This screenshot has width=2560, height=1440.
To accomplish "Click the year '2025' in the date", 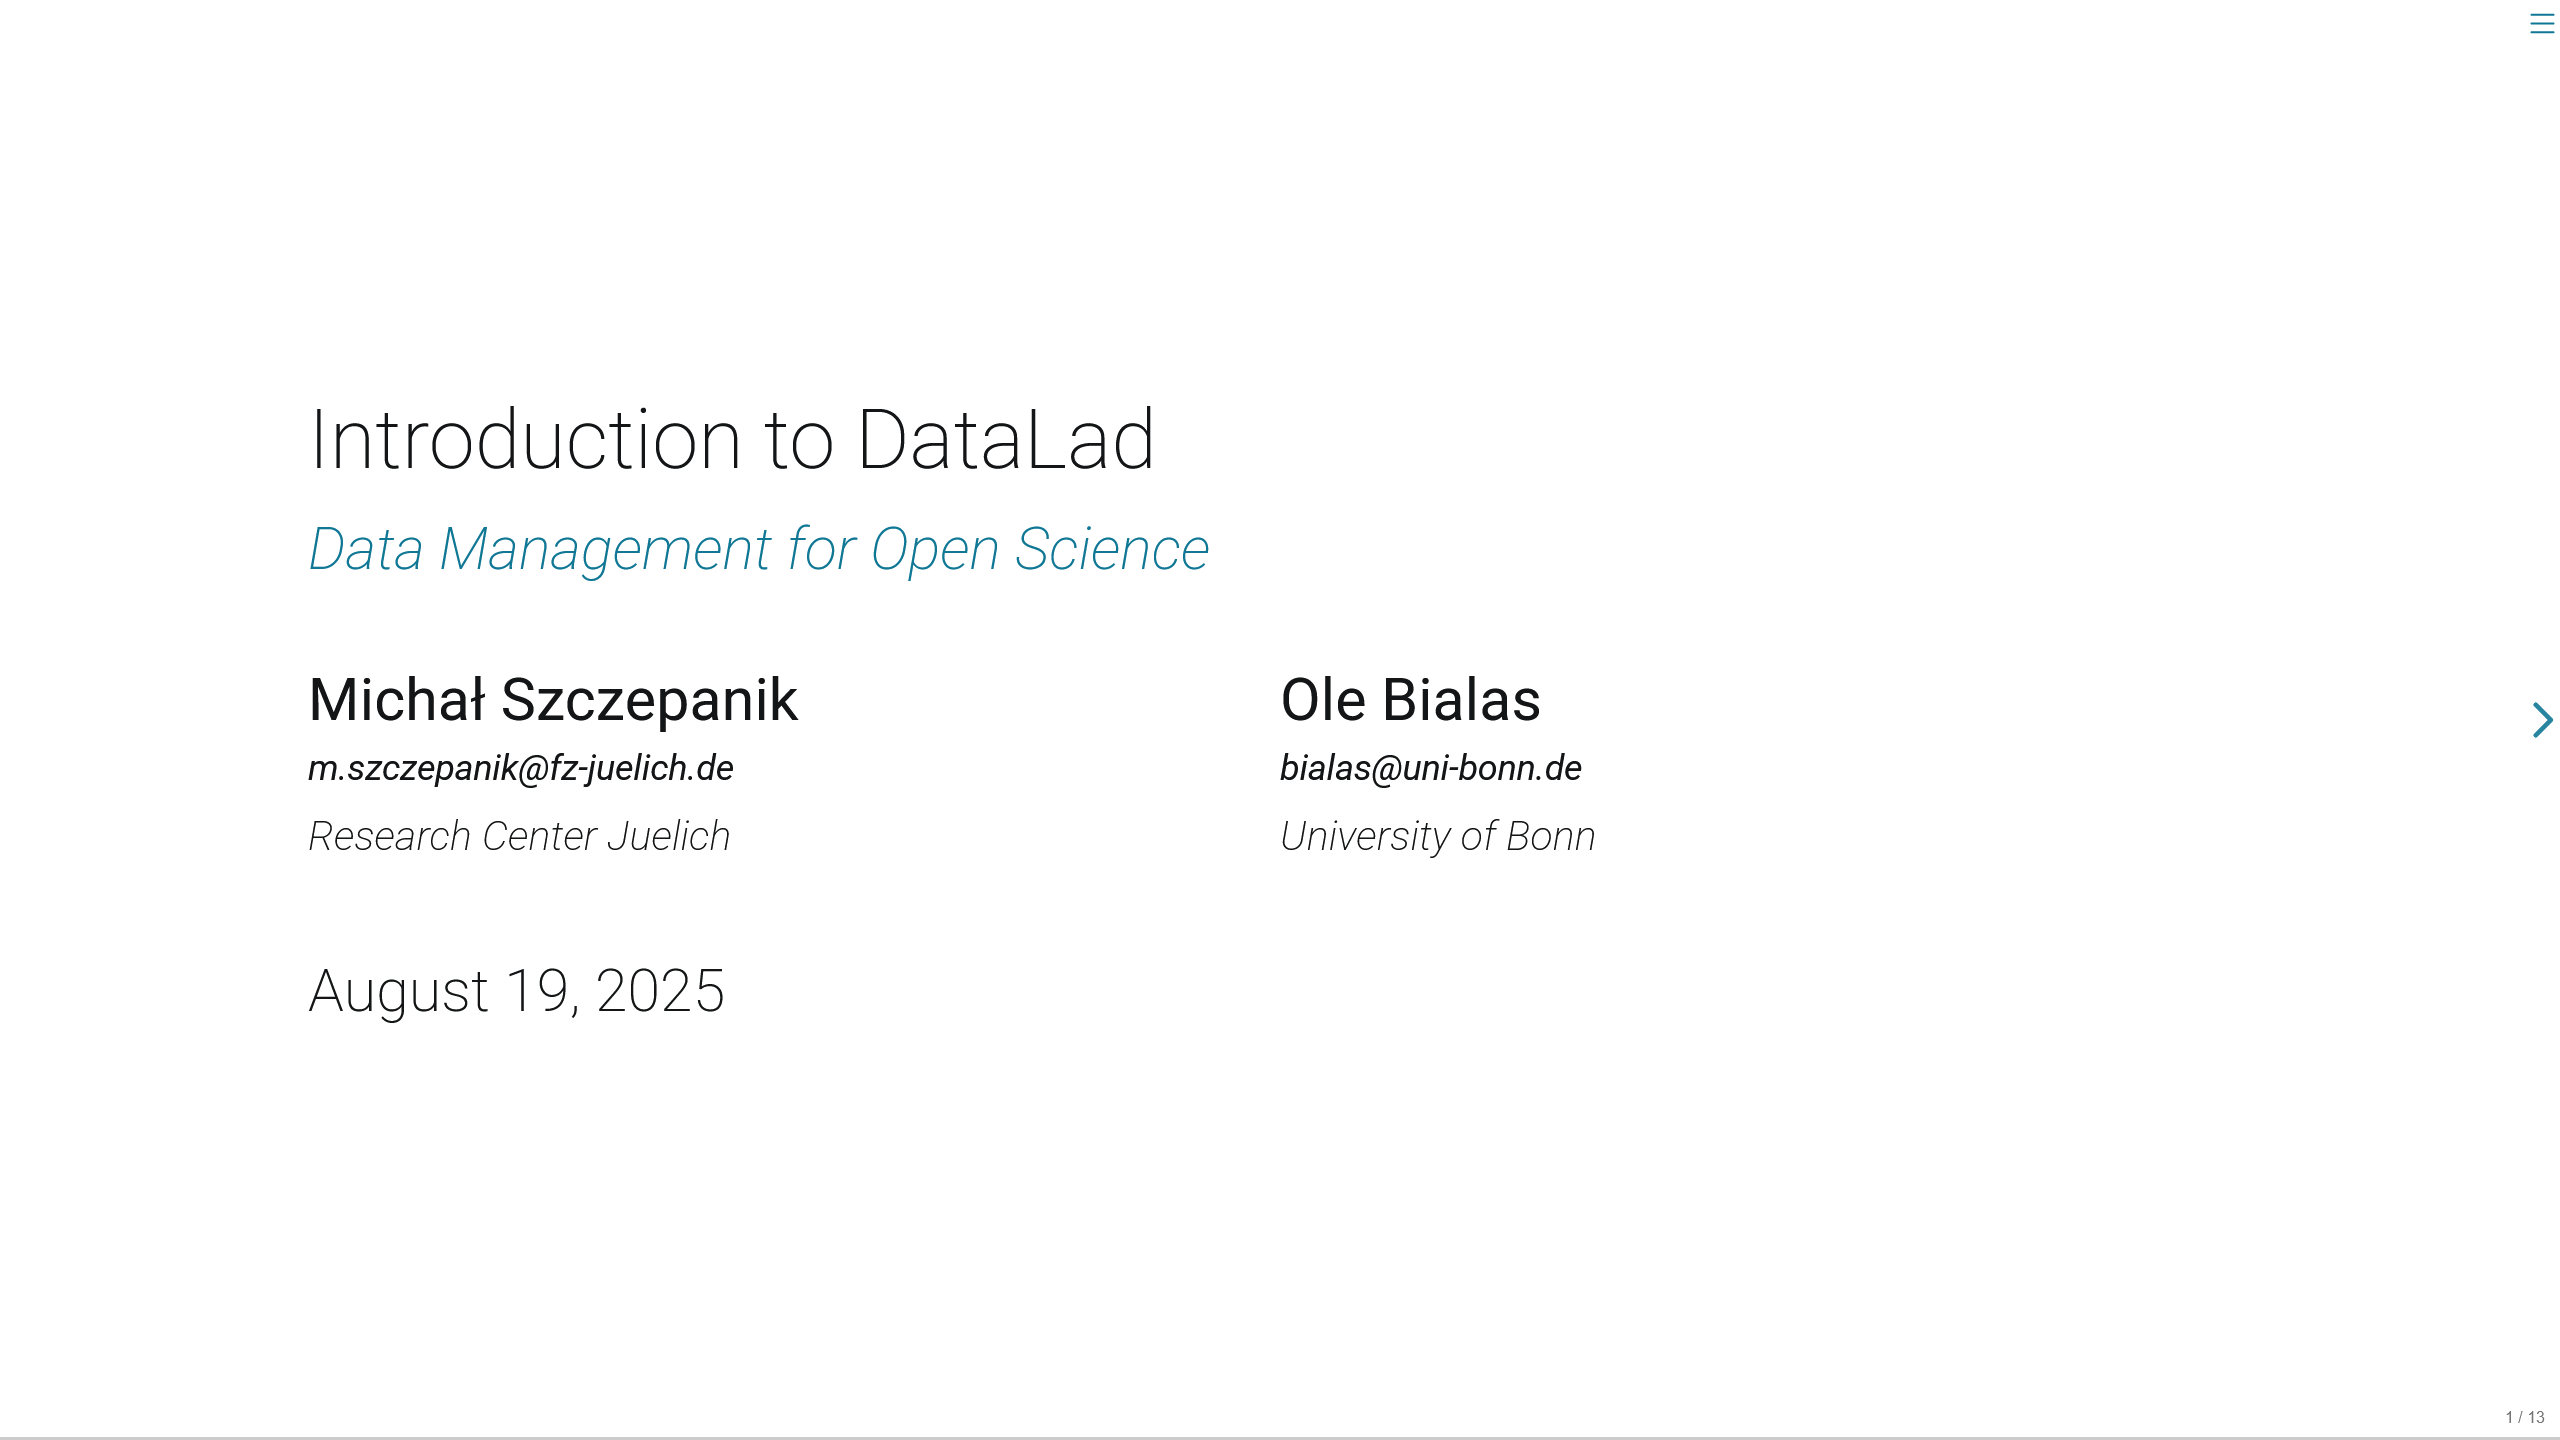I will click(x=660, y=992).
